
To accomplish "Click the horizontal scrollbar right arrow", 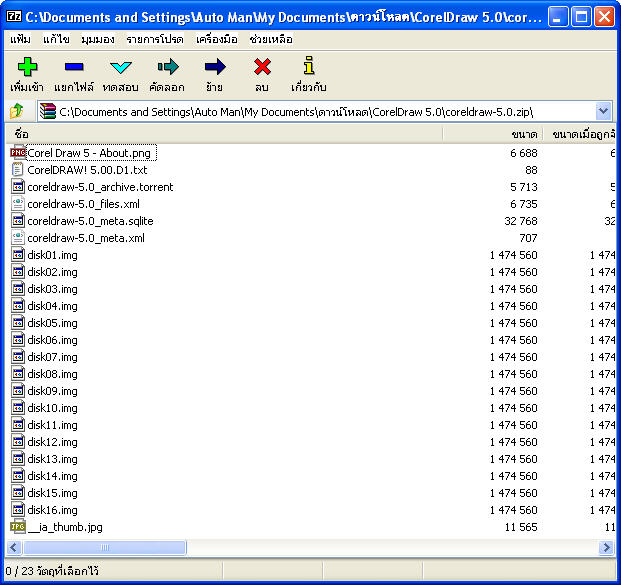I will 606,547.
